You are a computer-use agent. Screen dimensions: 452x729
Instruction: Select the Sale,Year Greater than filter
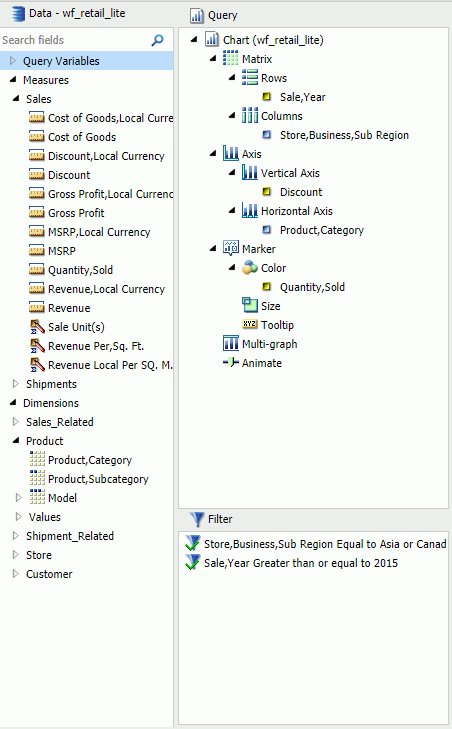click(x=301, y=563)
